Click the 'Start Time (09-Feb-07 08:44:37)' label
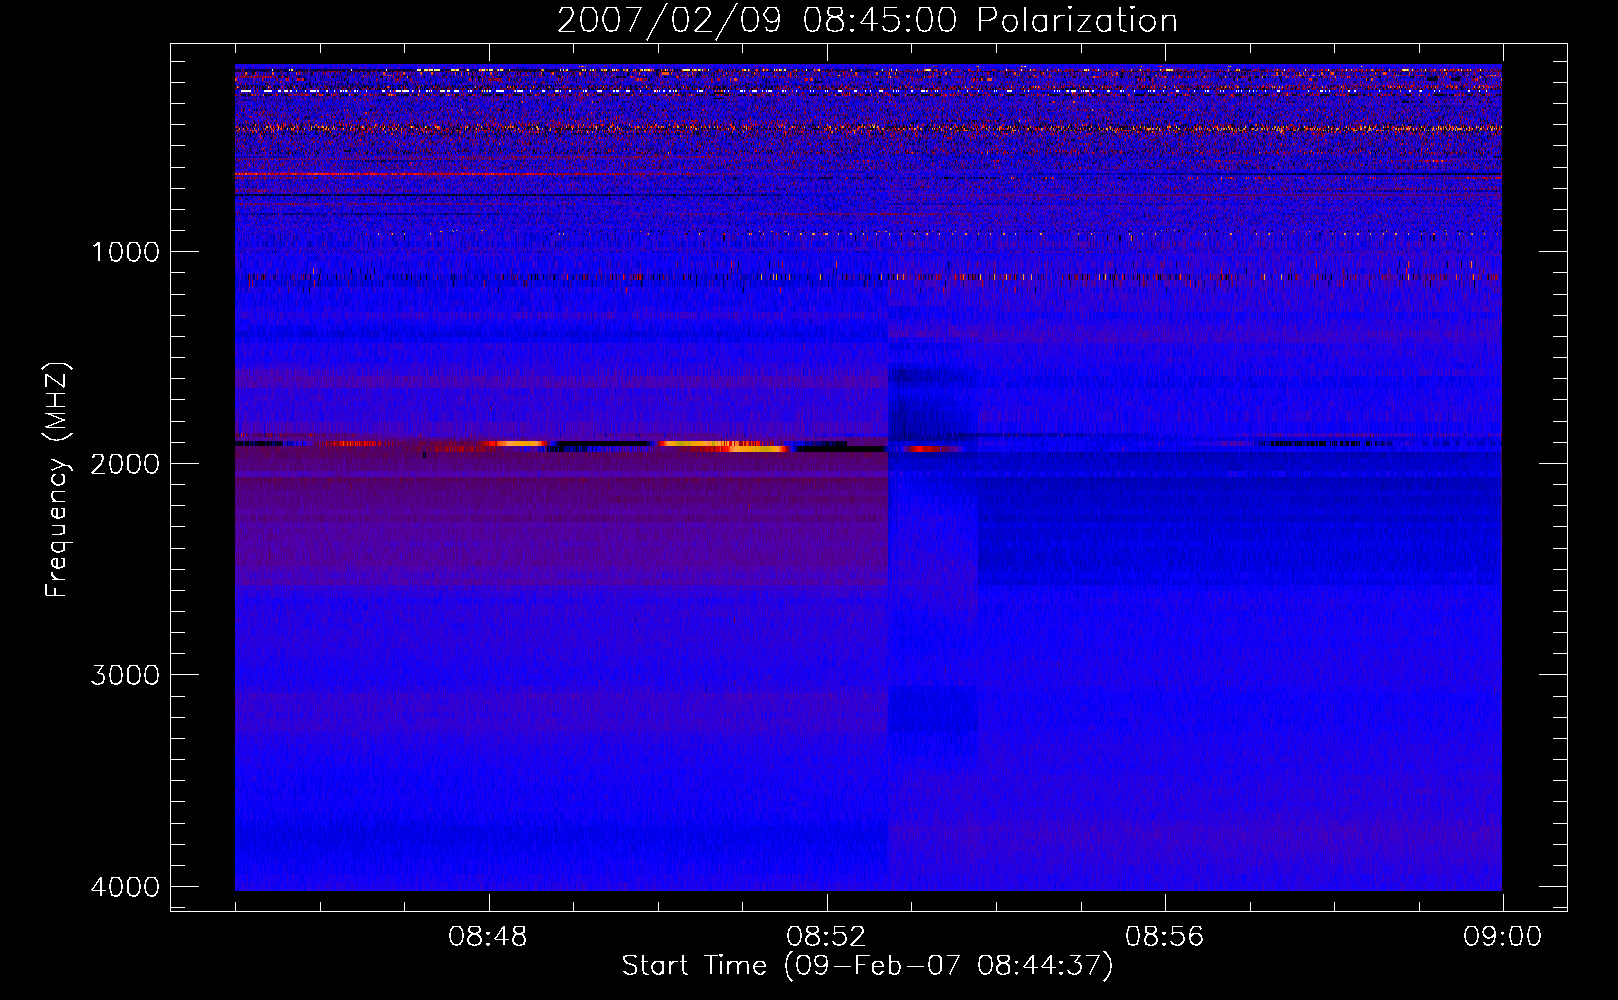Image resolution: width=1618 pixels, height=1000 pixels. (x=867, y=966)
